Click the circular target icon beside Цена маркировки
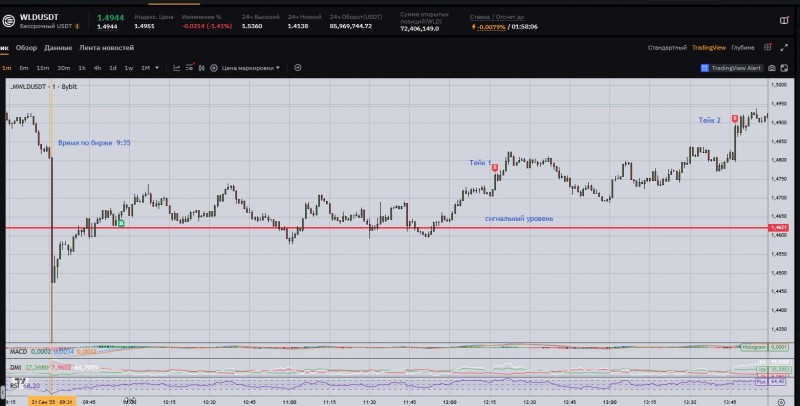Screen dimensions: 800x406 (214, 68)
